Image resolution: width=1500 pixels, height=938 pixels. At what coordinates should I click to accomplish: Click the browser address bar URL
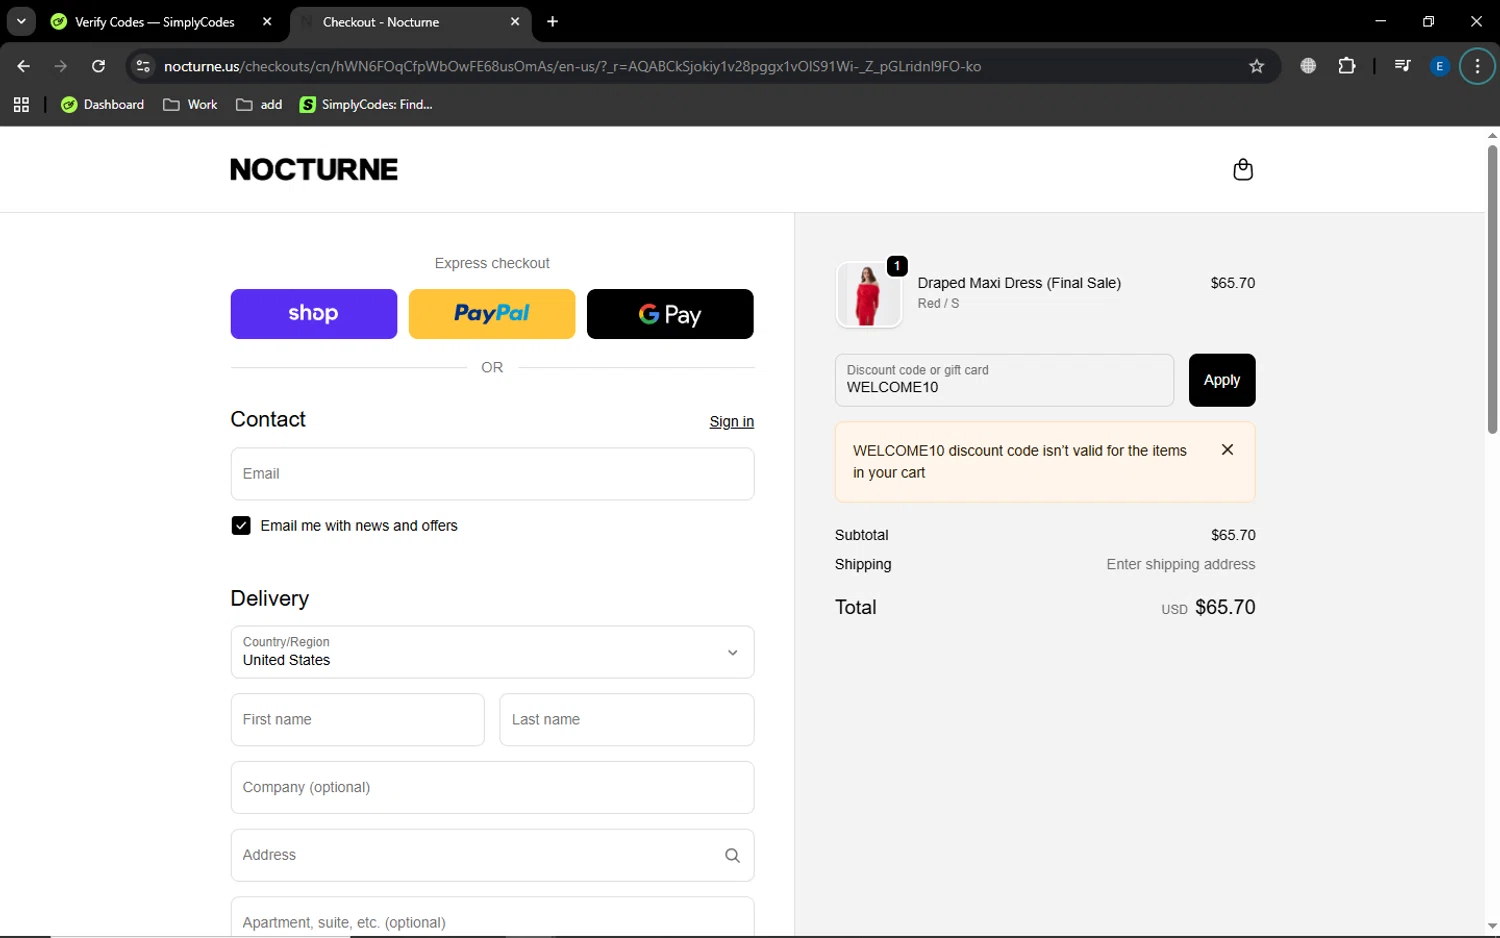pos(572,66)
